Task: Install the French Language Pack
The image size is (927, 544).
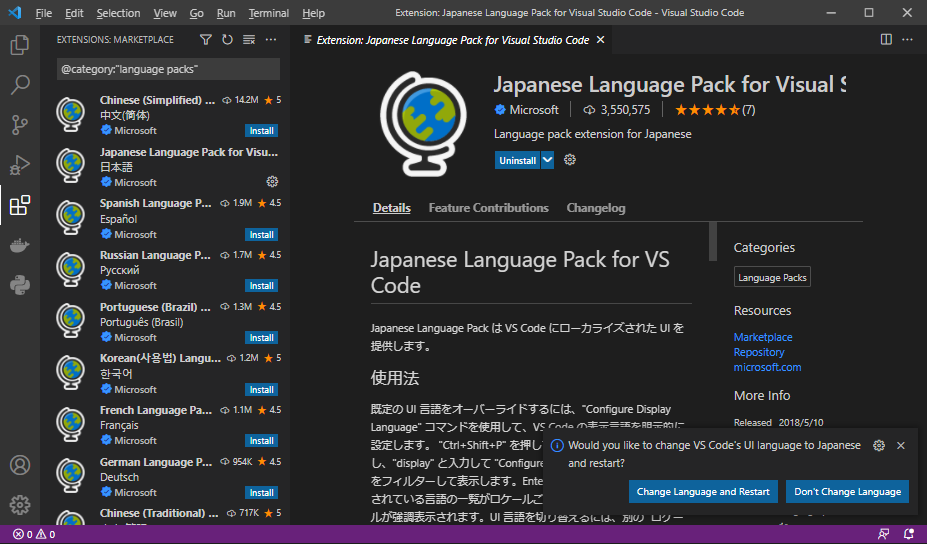Action: pyautogui.click(x=261, y=441)
